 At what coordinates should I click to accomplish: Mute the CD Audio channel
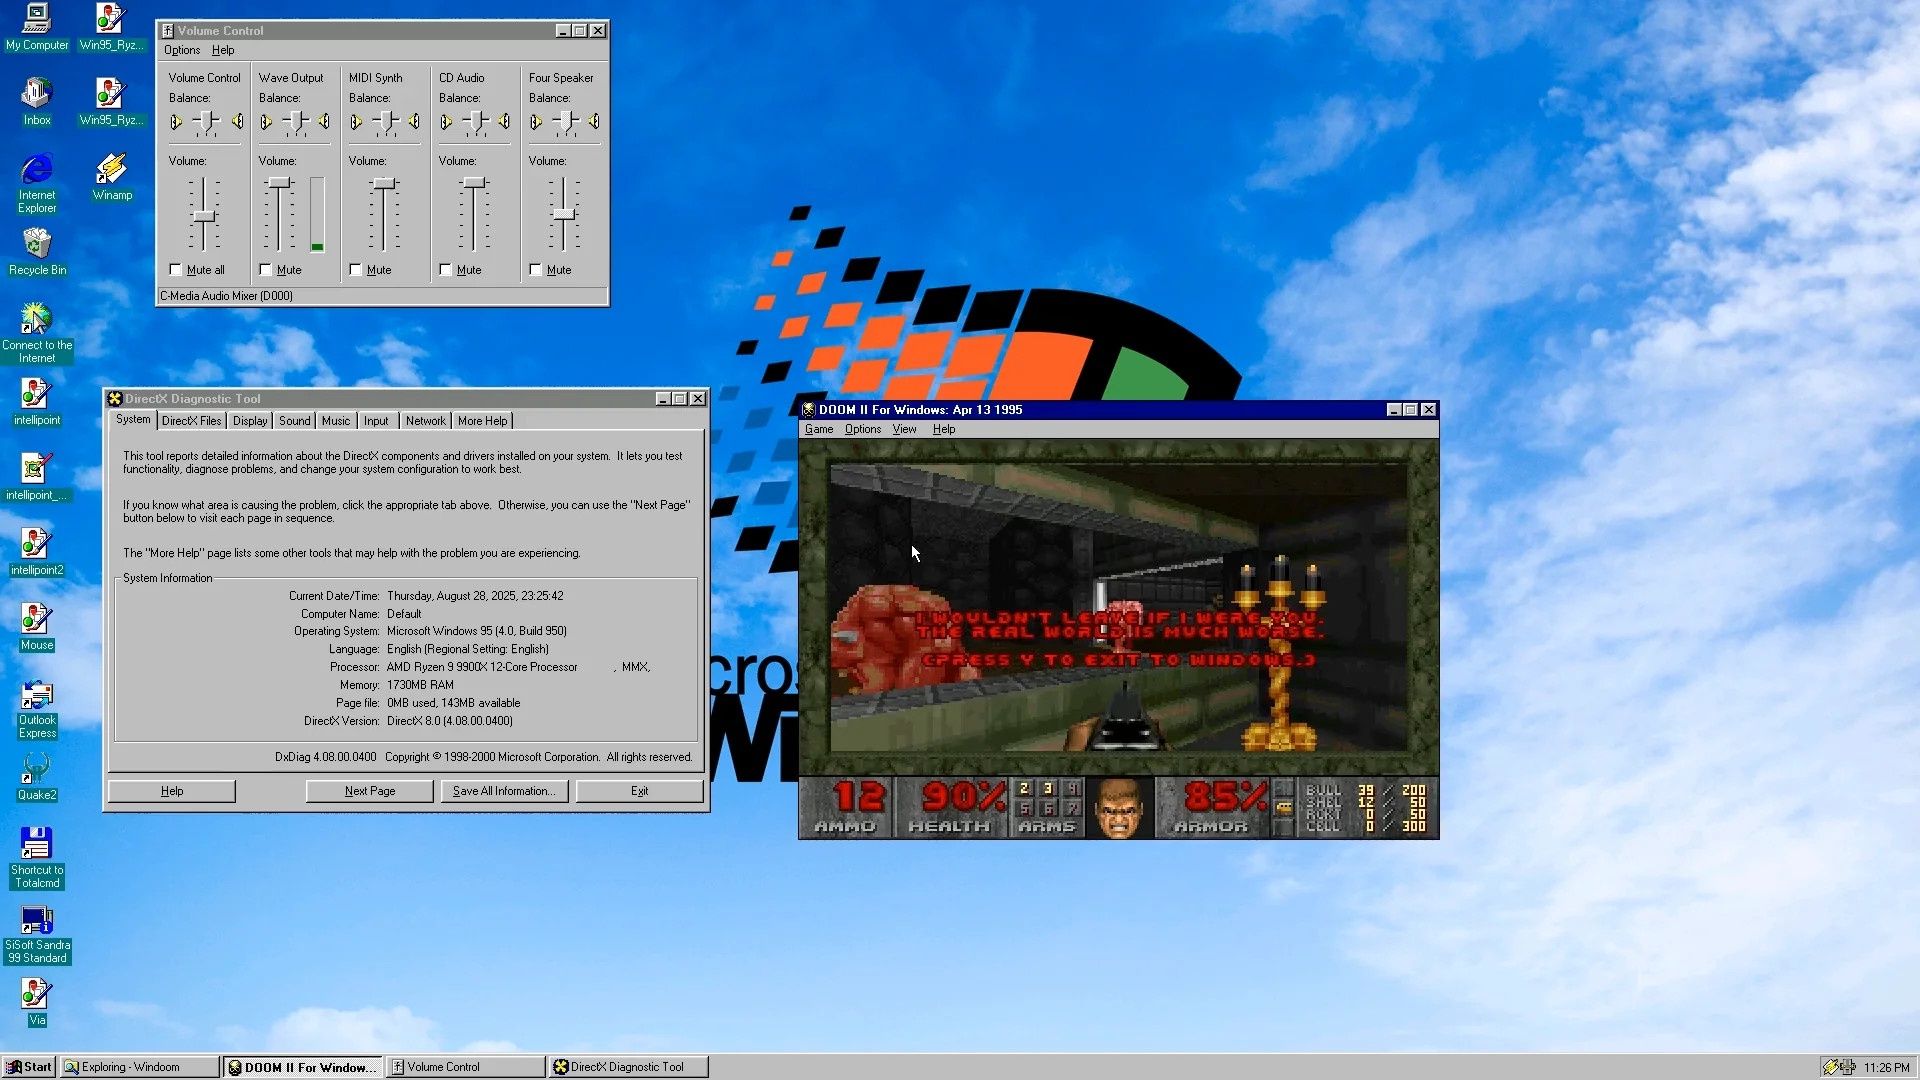446,270
